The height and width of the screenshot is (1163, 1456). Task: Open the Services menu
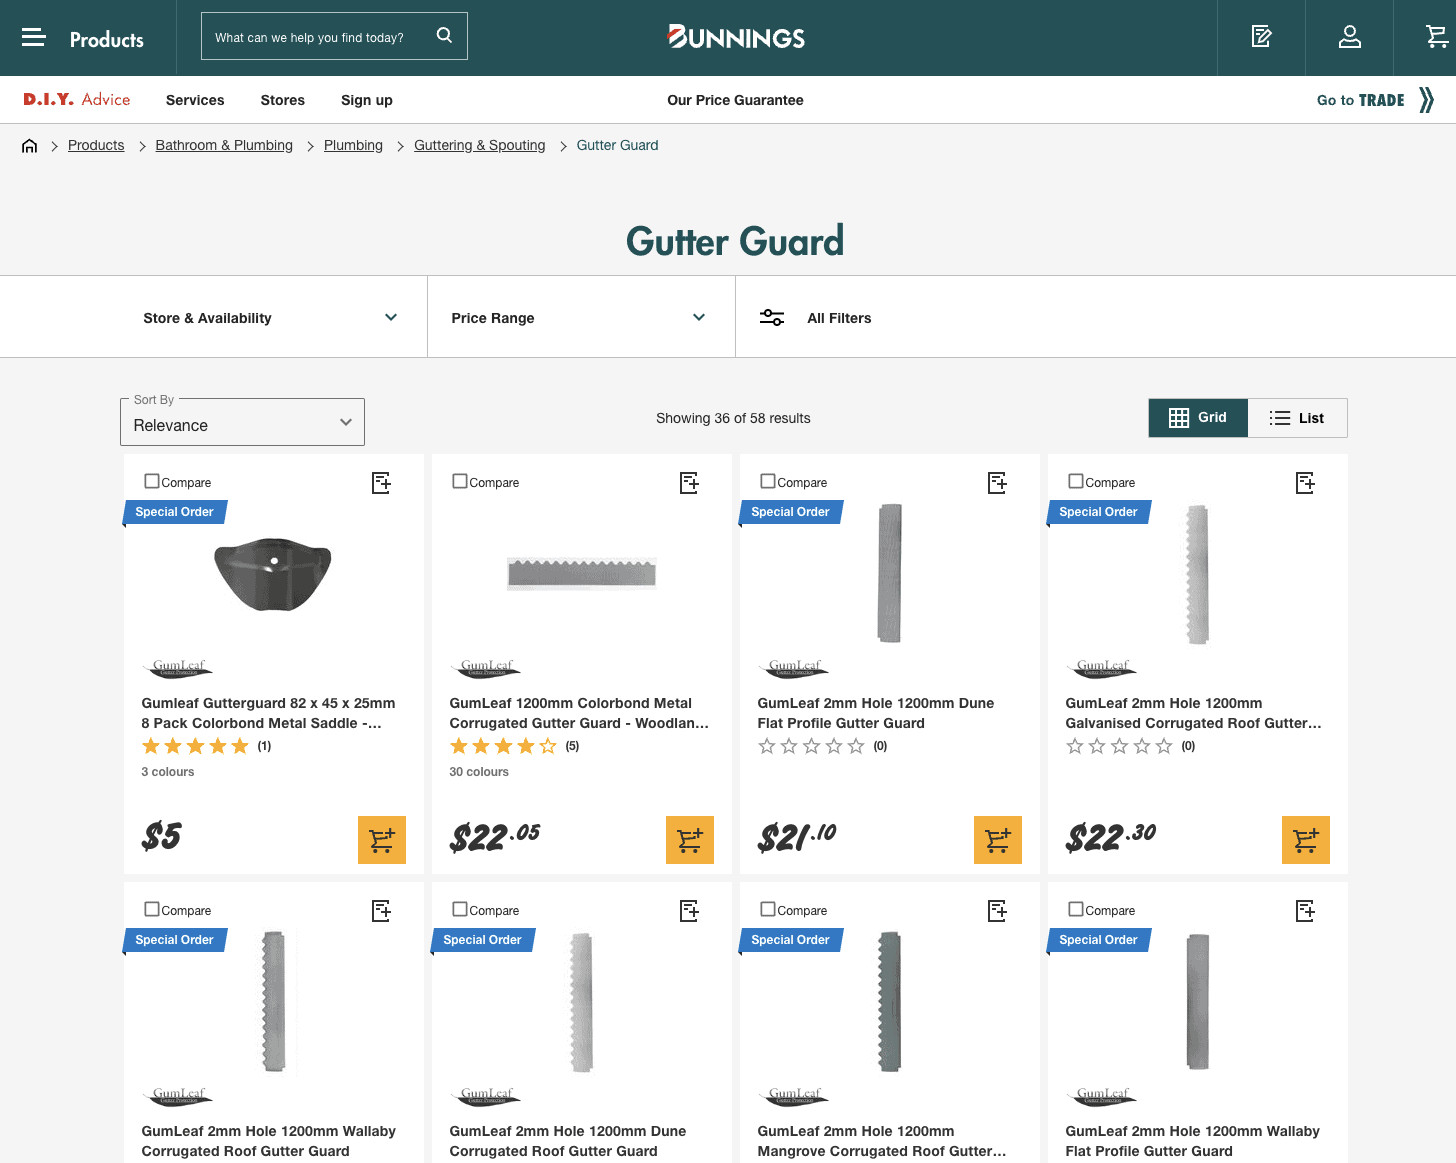point(194,99)
